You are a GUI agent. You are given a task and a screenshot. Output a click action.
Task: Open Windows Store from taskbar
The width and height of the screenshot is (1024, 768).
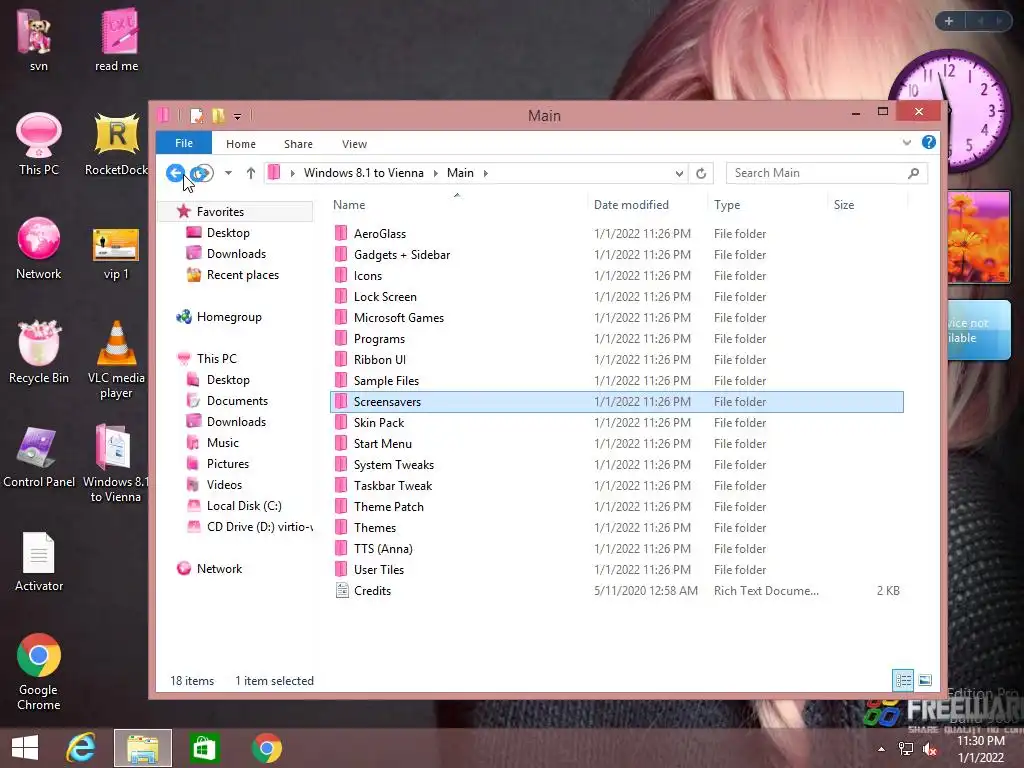[204, 748]
